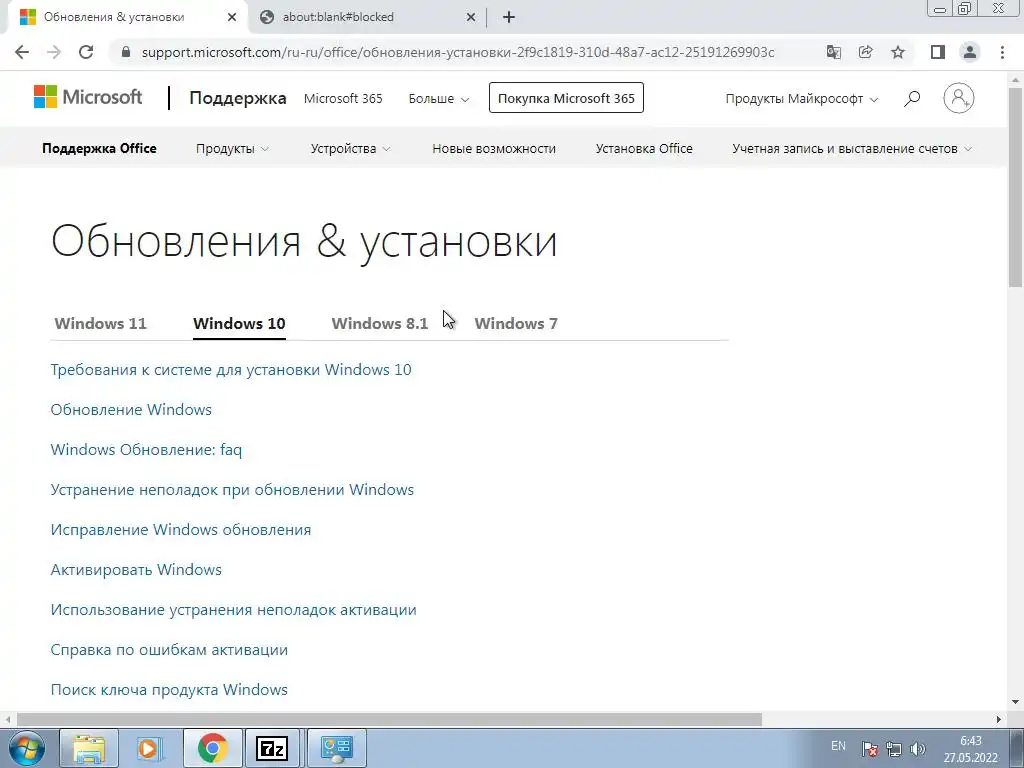This screenshot has height=768, width=1024.
Task: Open Поиск ключа продукта Windows link
Action: (x=169, y=690)
